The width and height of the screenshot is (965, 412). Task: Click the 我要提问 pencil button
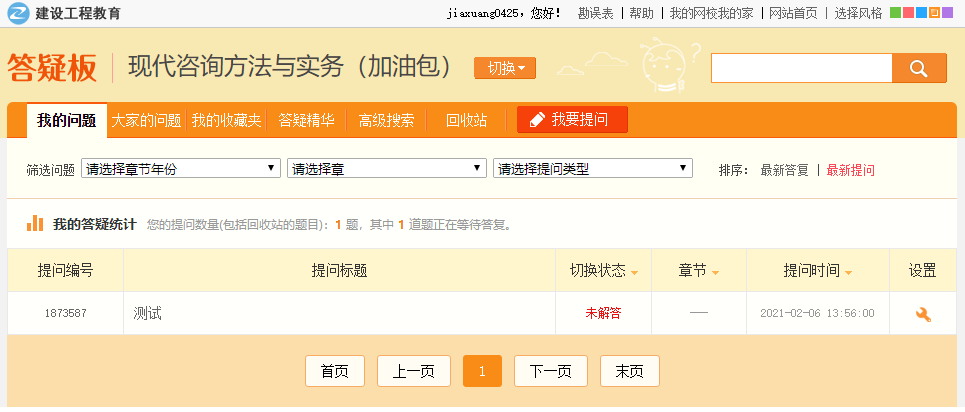coord(571,120)
